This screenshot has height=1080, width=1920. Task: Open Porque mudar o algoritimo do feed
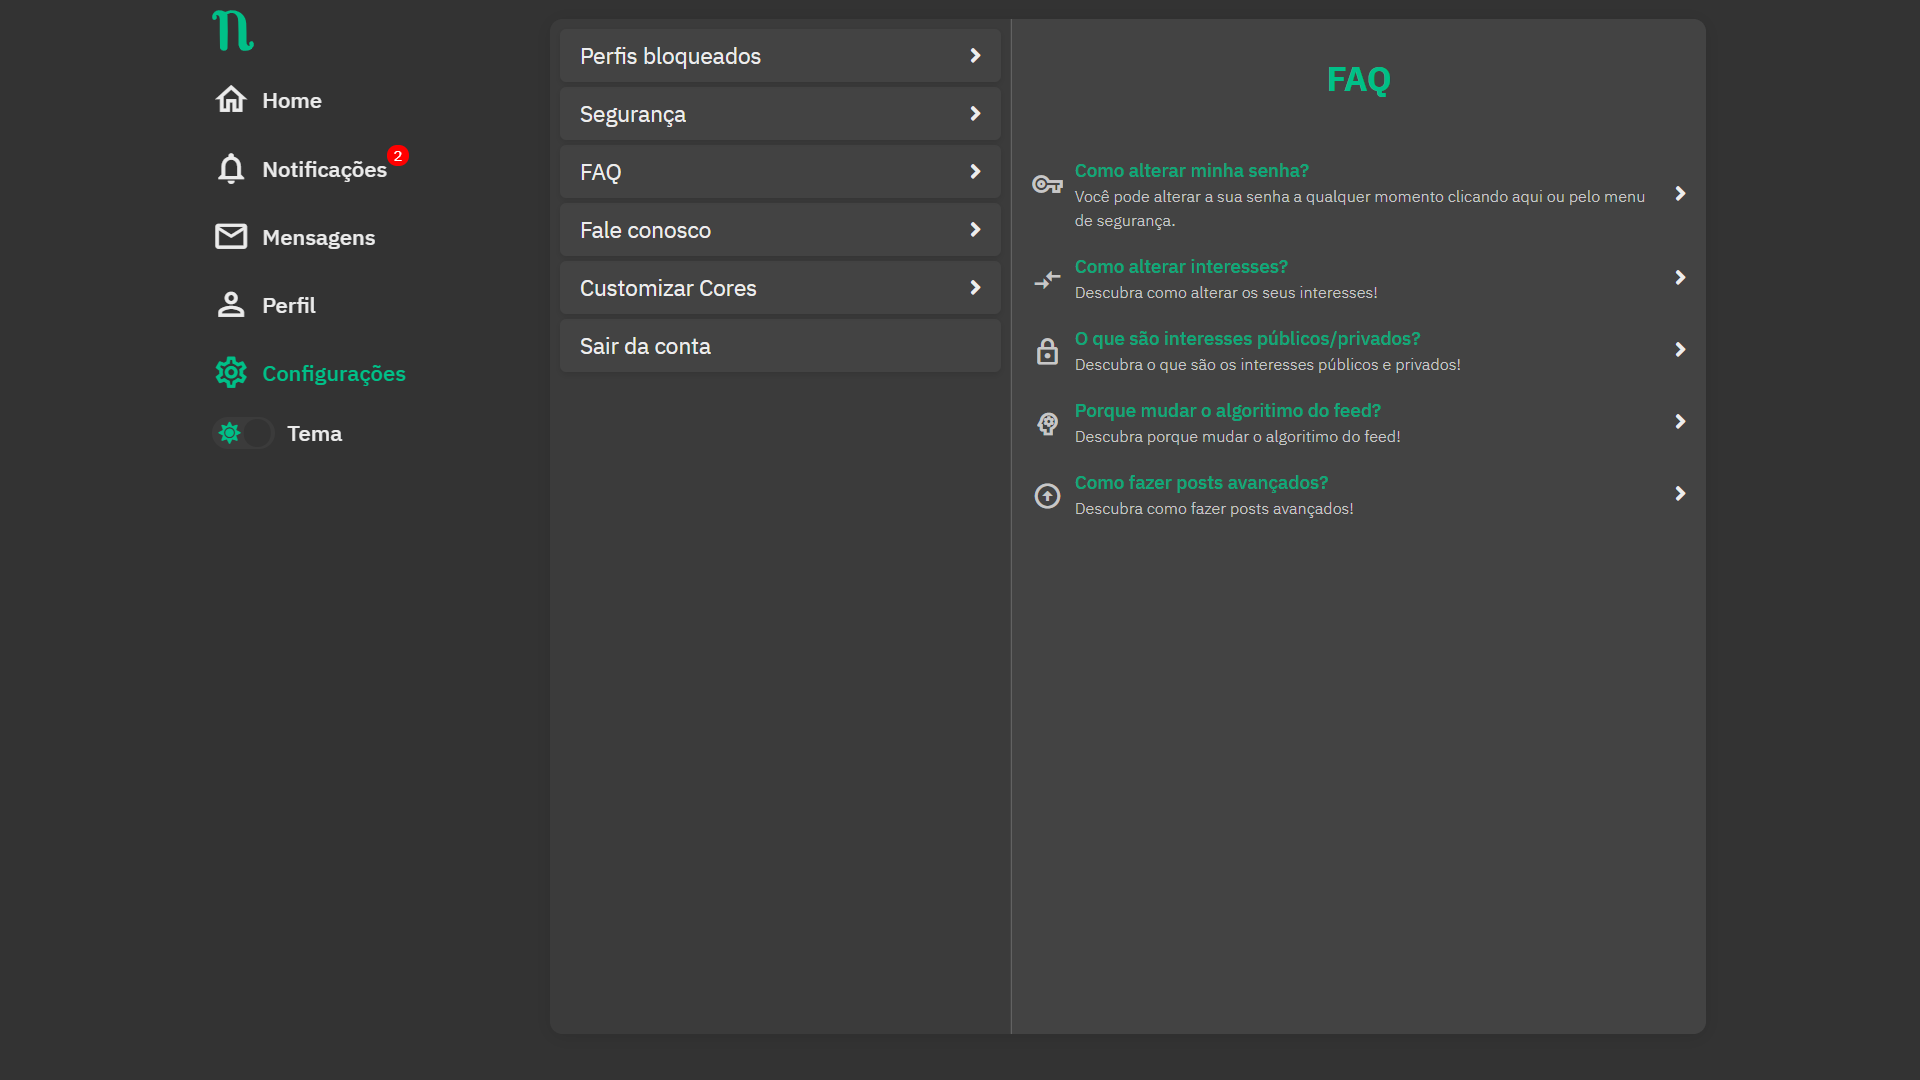1227,411
